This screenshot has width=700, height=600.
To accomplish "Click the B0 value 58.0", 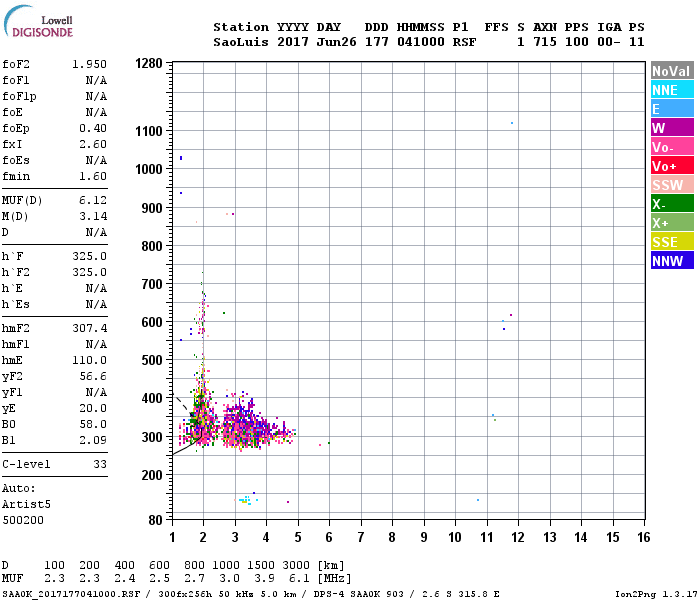I will point(93,425).
